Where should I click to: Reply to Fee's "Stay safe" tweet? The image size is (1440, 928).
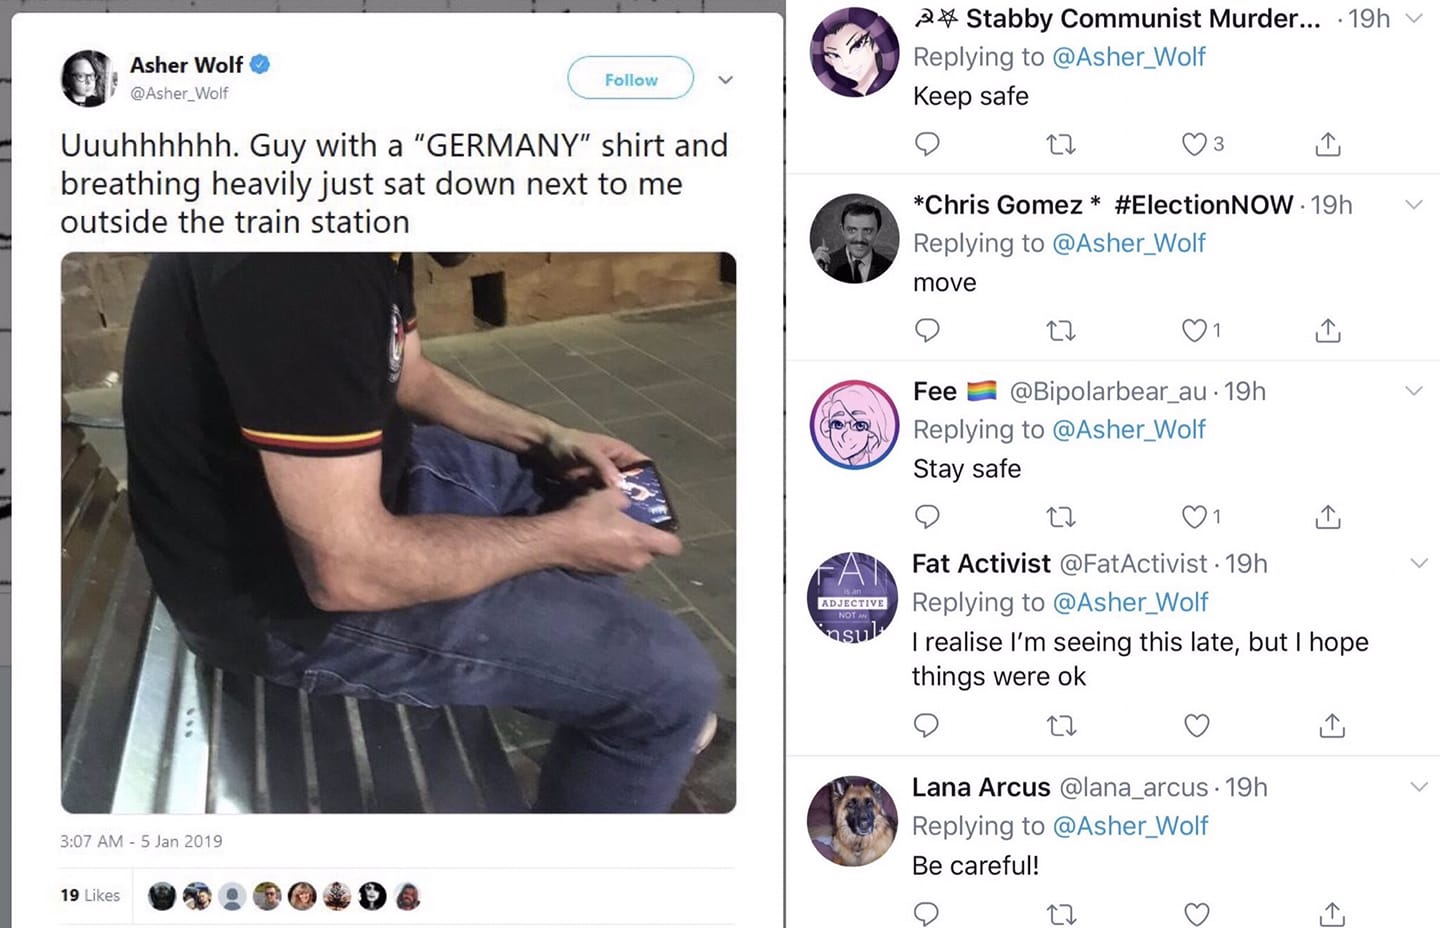coord(927,517)
